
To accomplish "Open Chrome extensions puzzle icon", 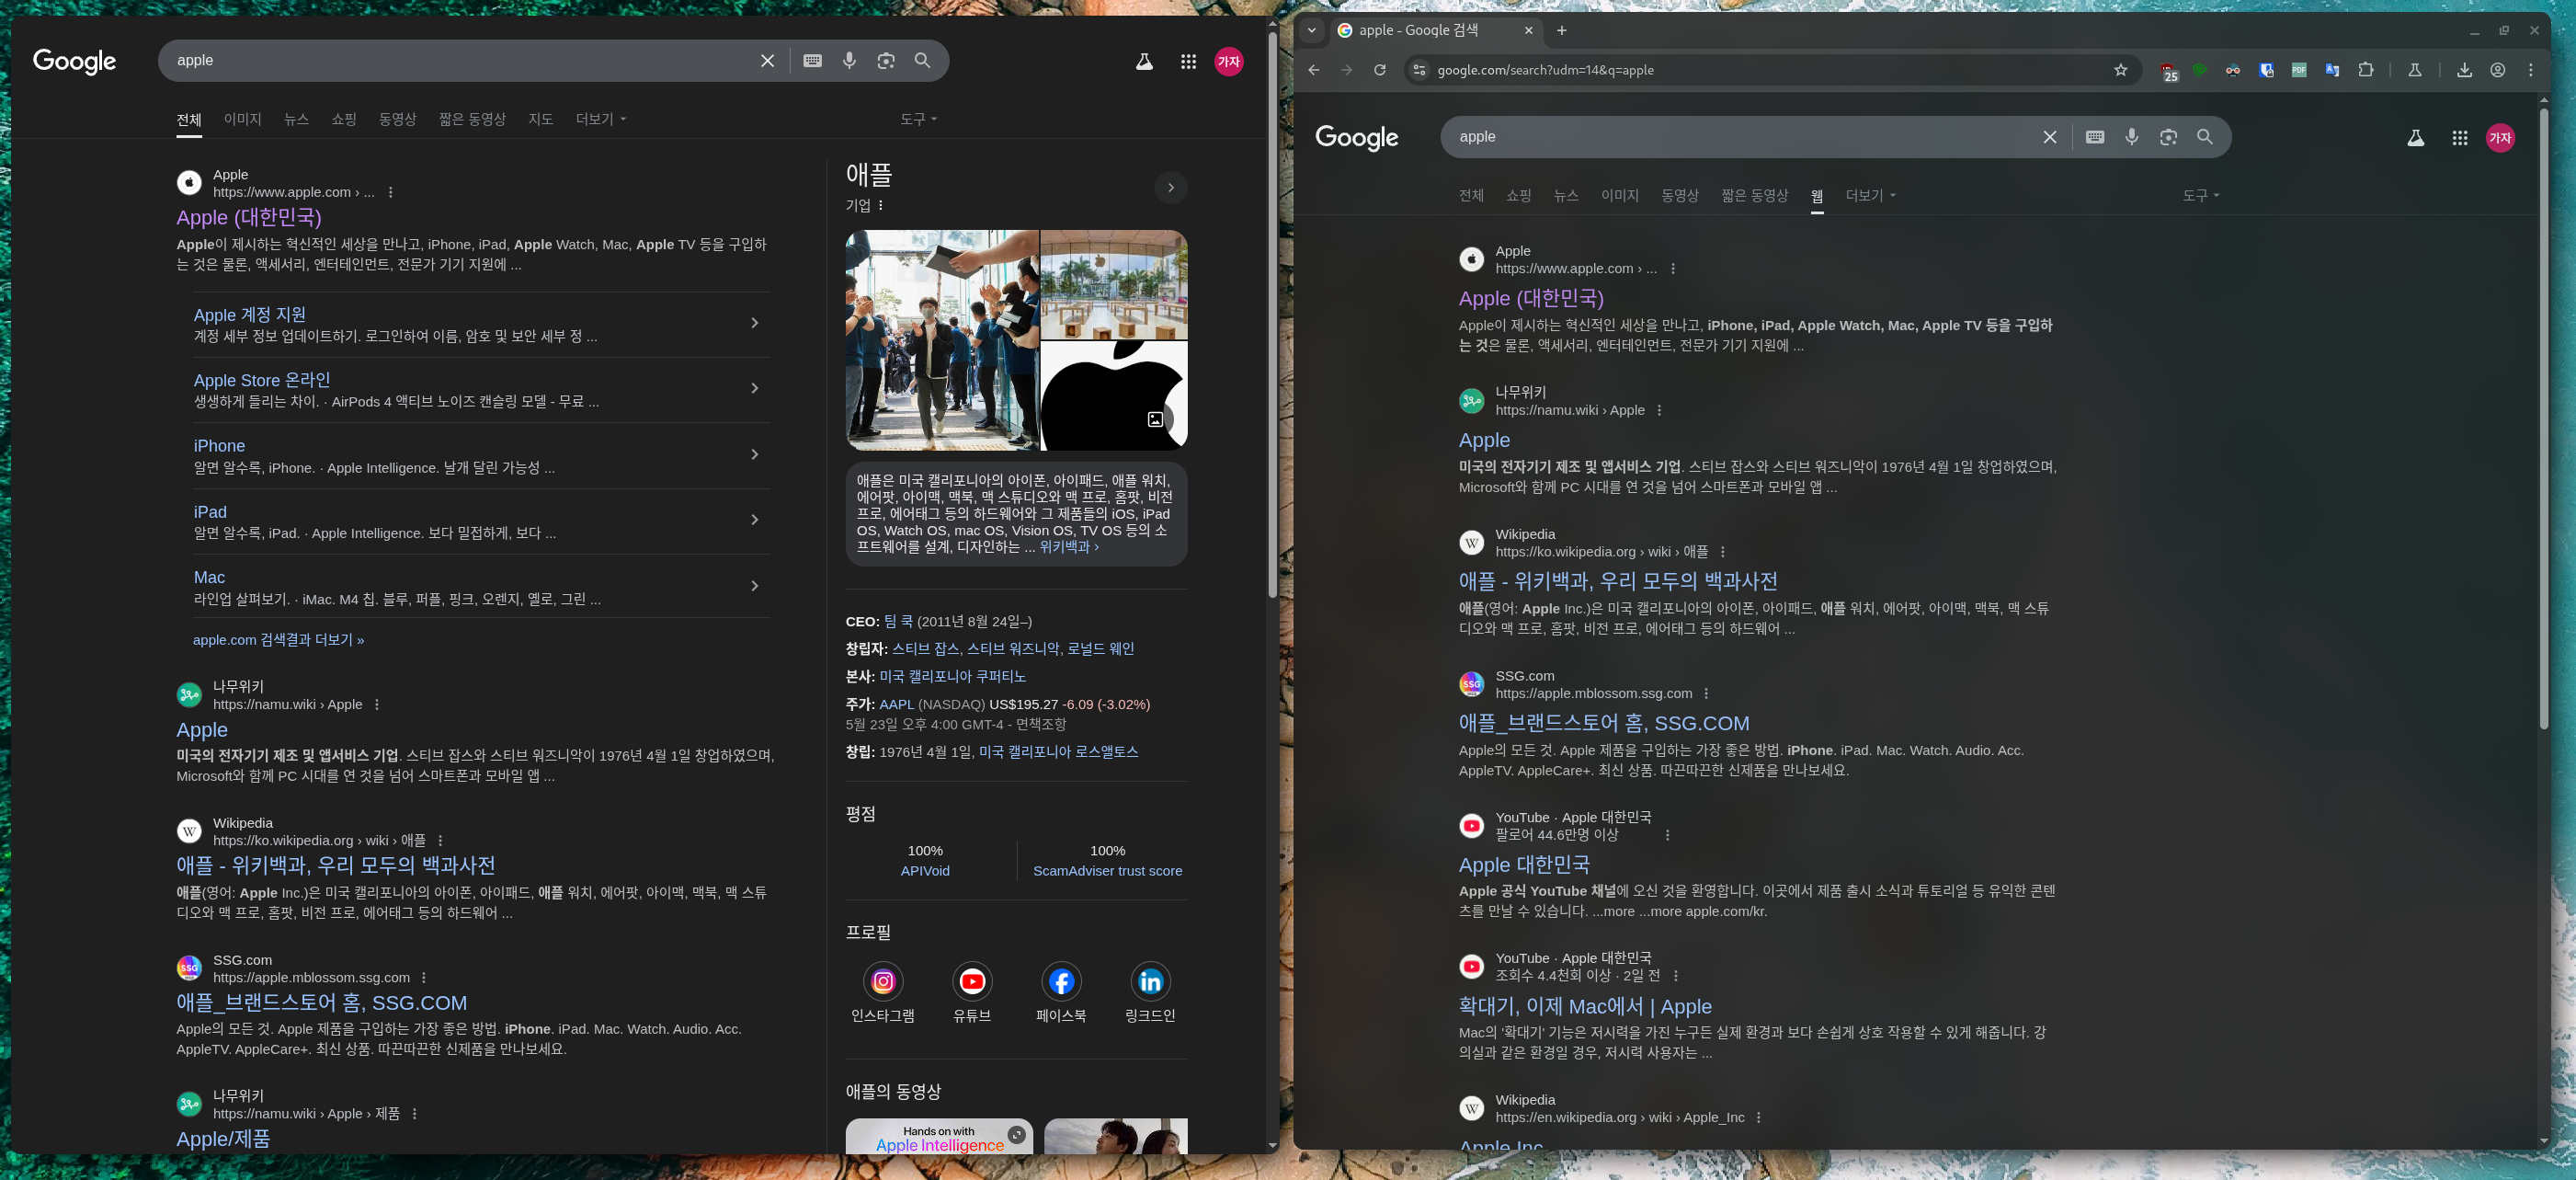I will (2366, 70).
